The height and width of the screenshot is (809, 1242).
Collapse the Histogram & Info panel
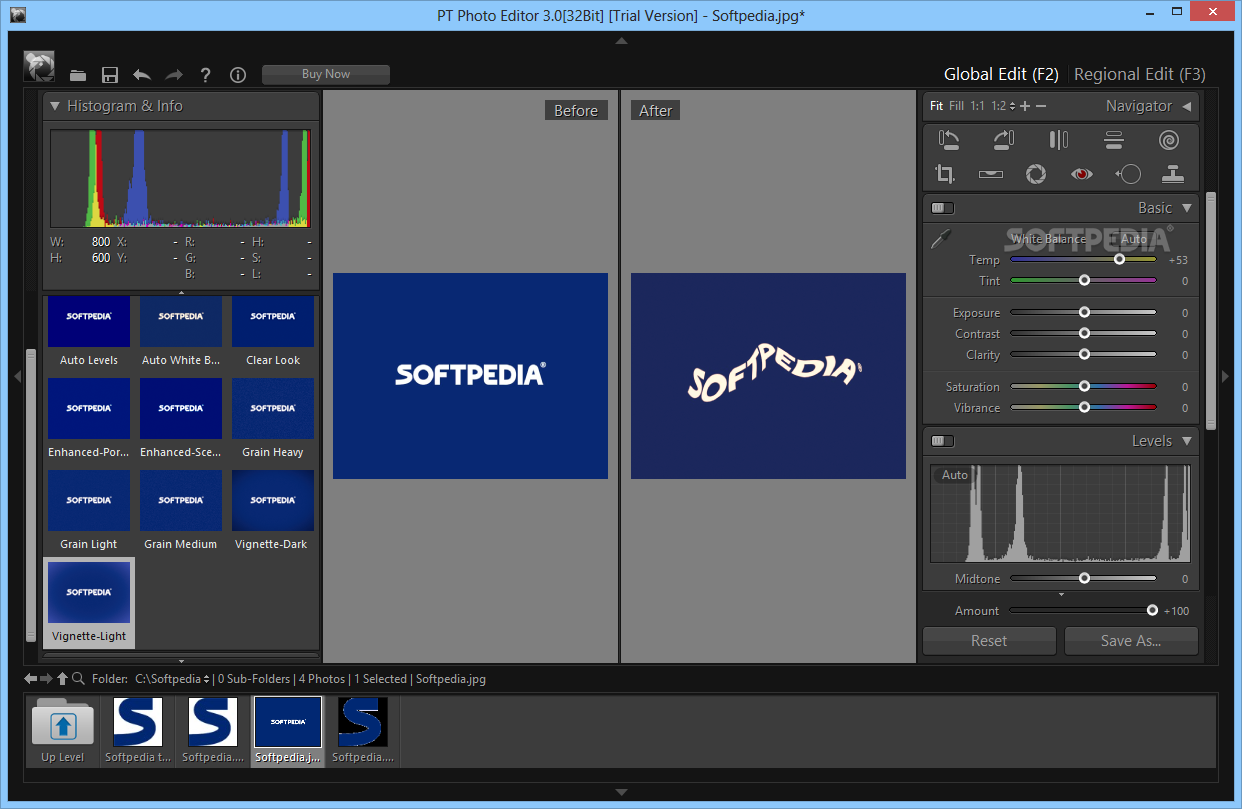pyautogui.click(x=55, y=106)
